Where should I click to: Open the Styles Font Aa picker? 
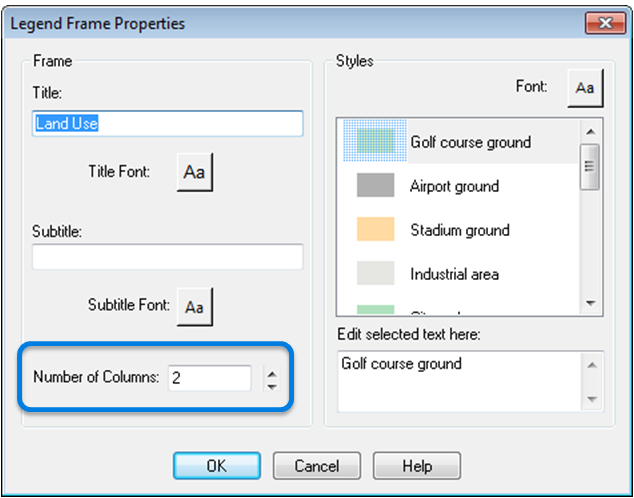585,88
